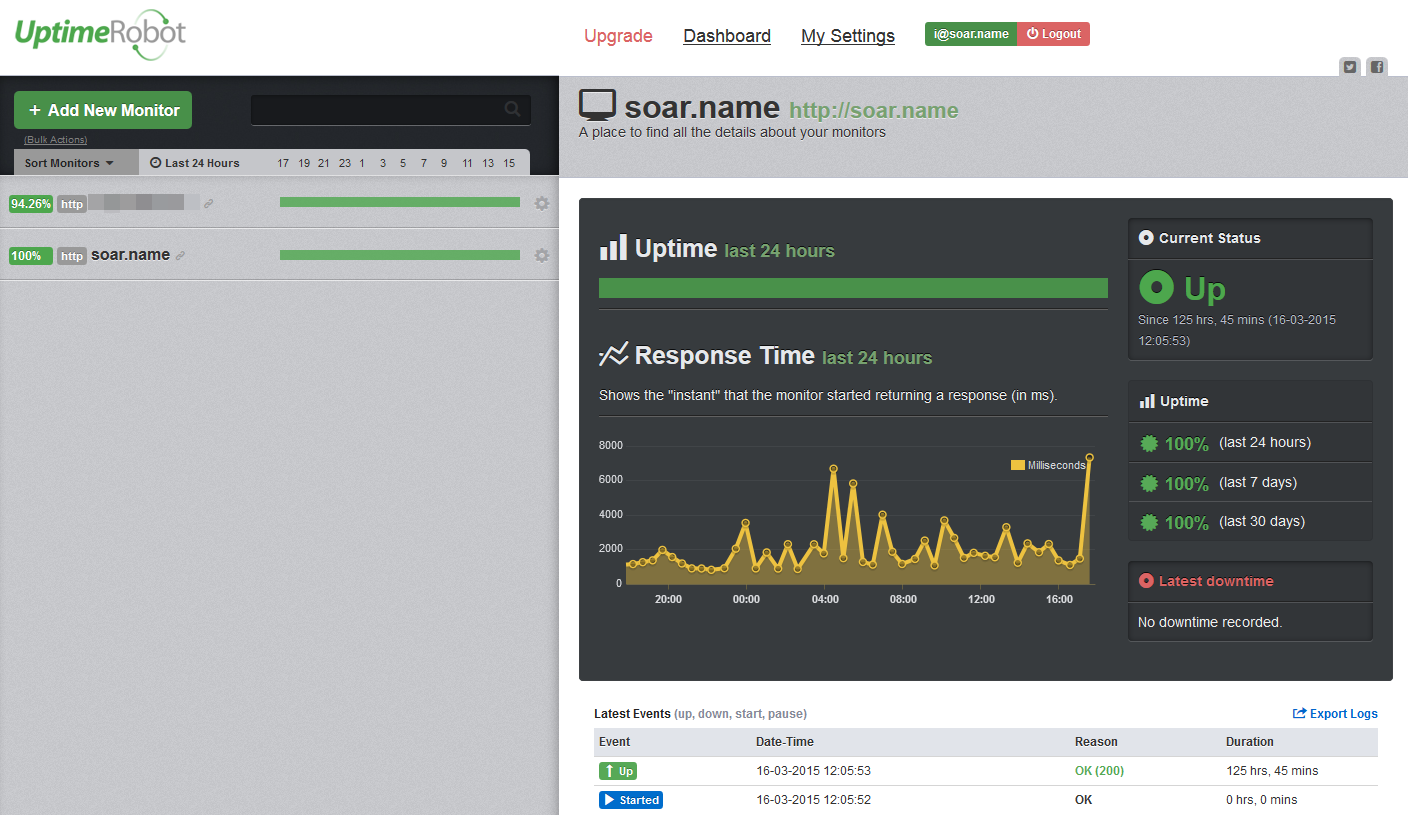Viewport: 1427px width, 815px height.
Task: Go to the Dashboard menu item
Action: tap(727, 36)
